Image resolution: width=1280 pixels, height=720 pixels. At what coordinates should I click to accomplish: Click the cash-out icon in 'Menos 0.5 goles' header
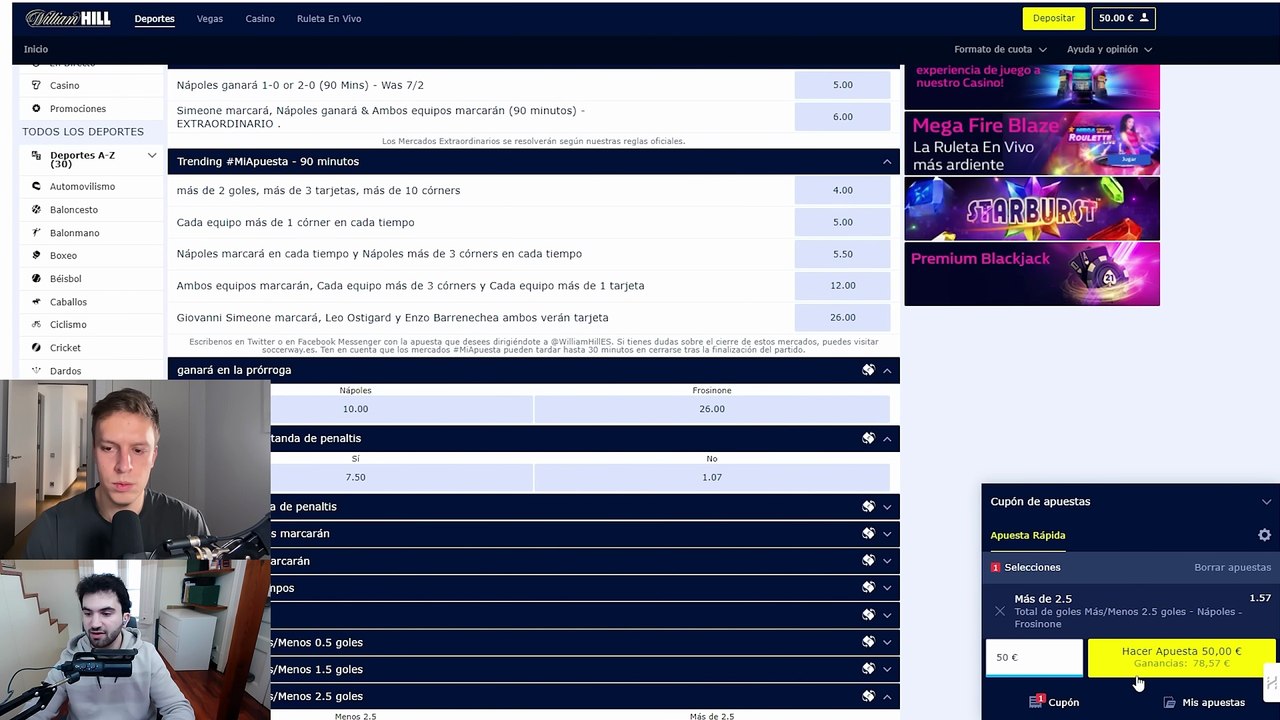click(868, 642)
